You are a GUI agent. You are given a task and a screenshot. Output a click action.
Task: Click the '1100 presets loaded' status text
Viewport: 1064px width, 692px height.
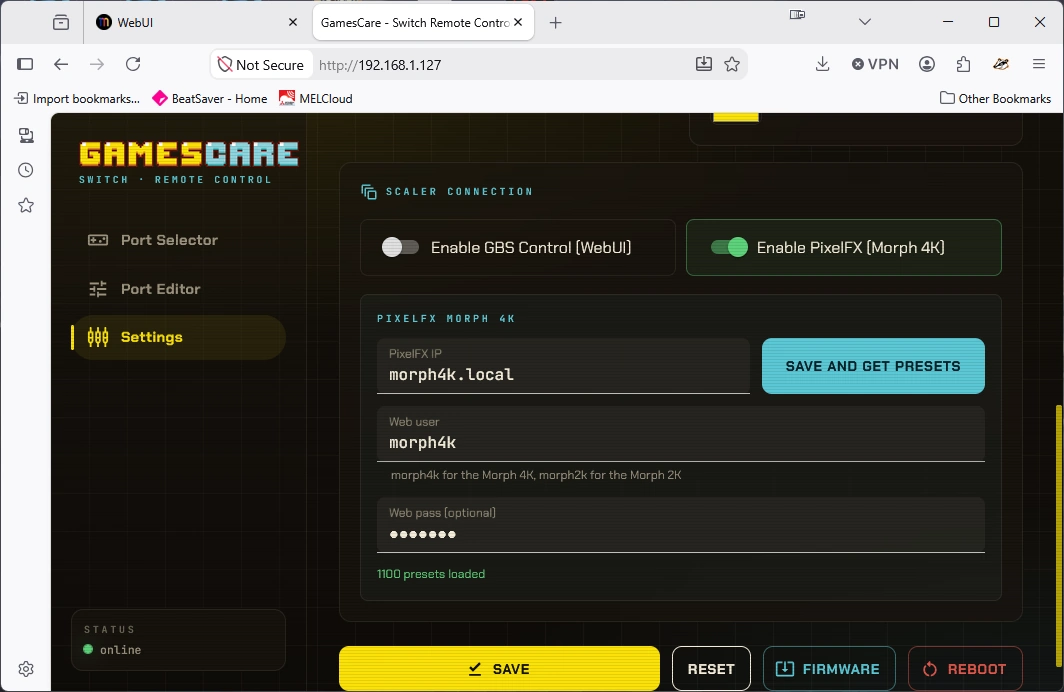coord(431,574)
